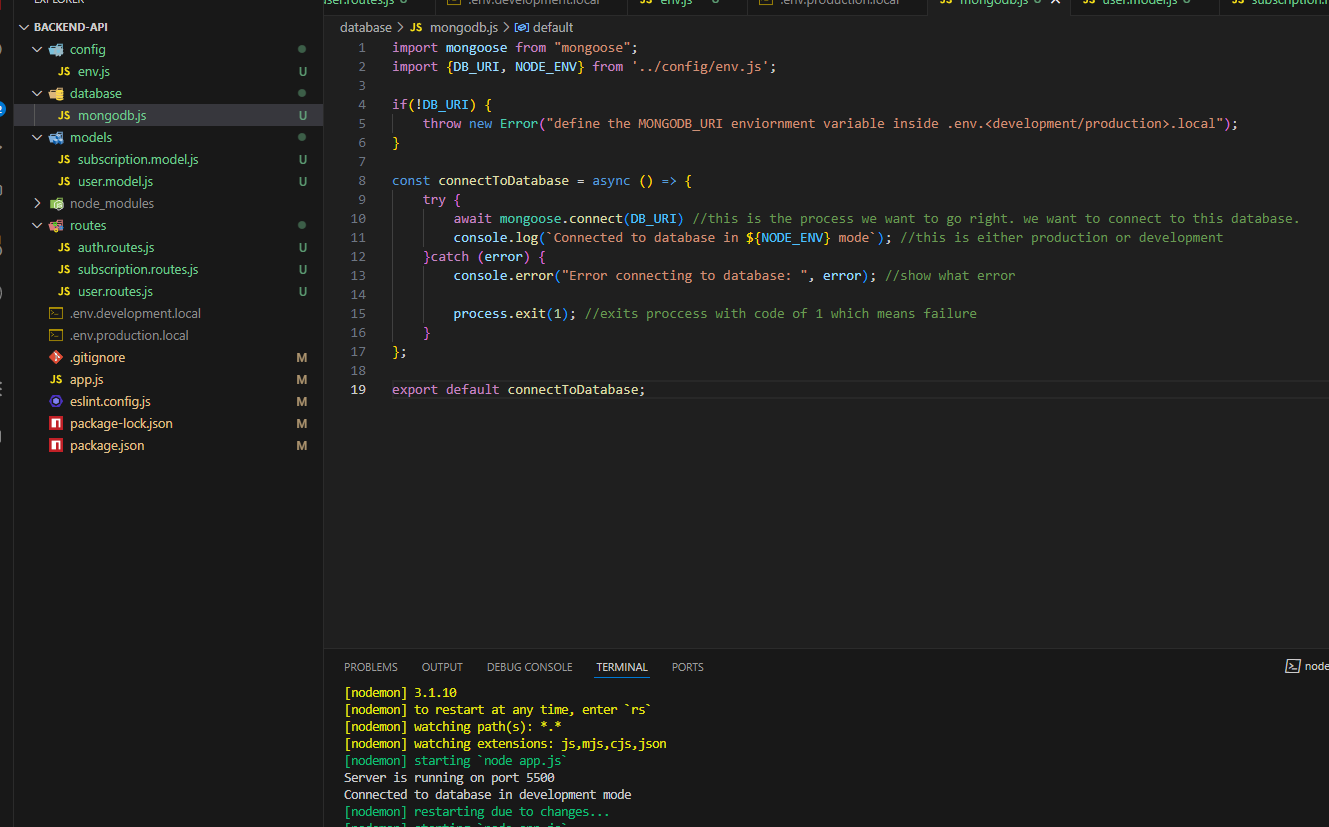Click the M status badge on .gitignore row

(x=302, y=357)
